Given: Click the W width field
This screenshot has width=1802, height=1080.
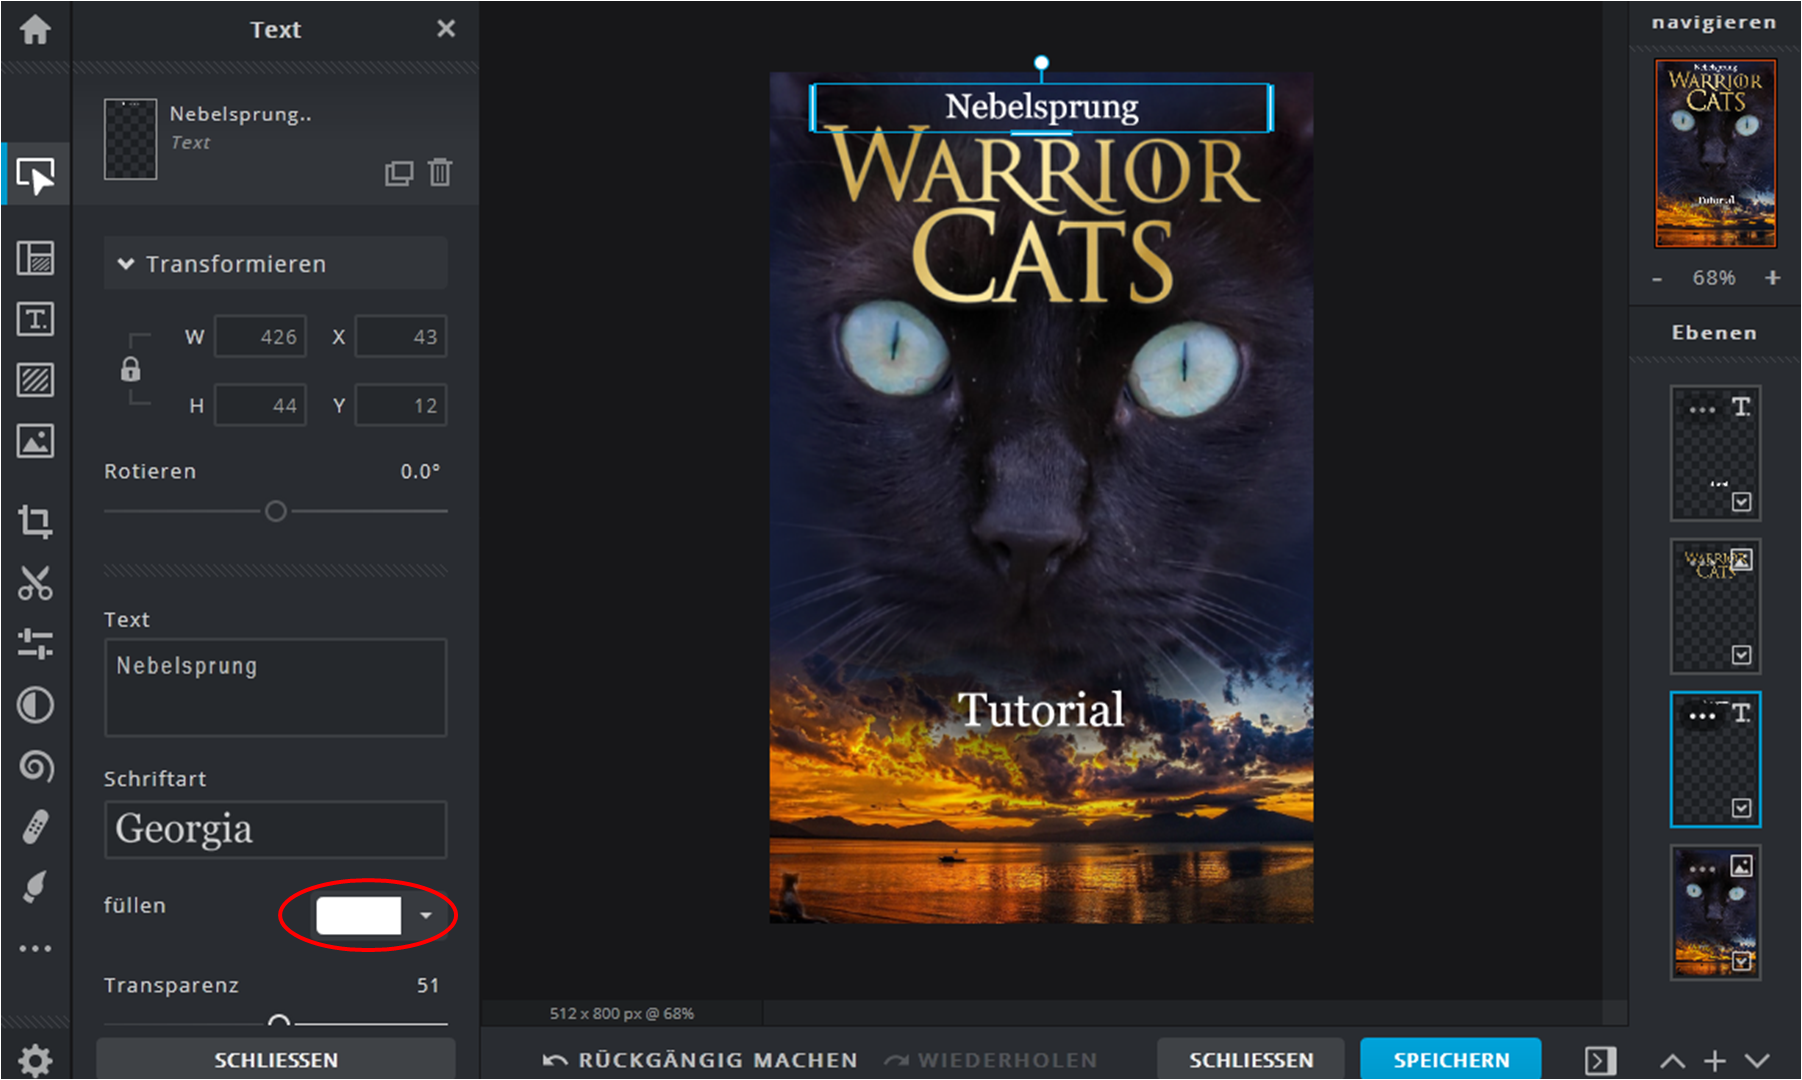Looking at the screenshot, I should (261, 337).
